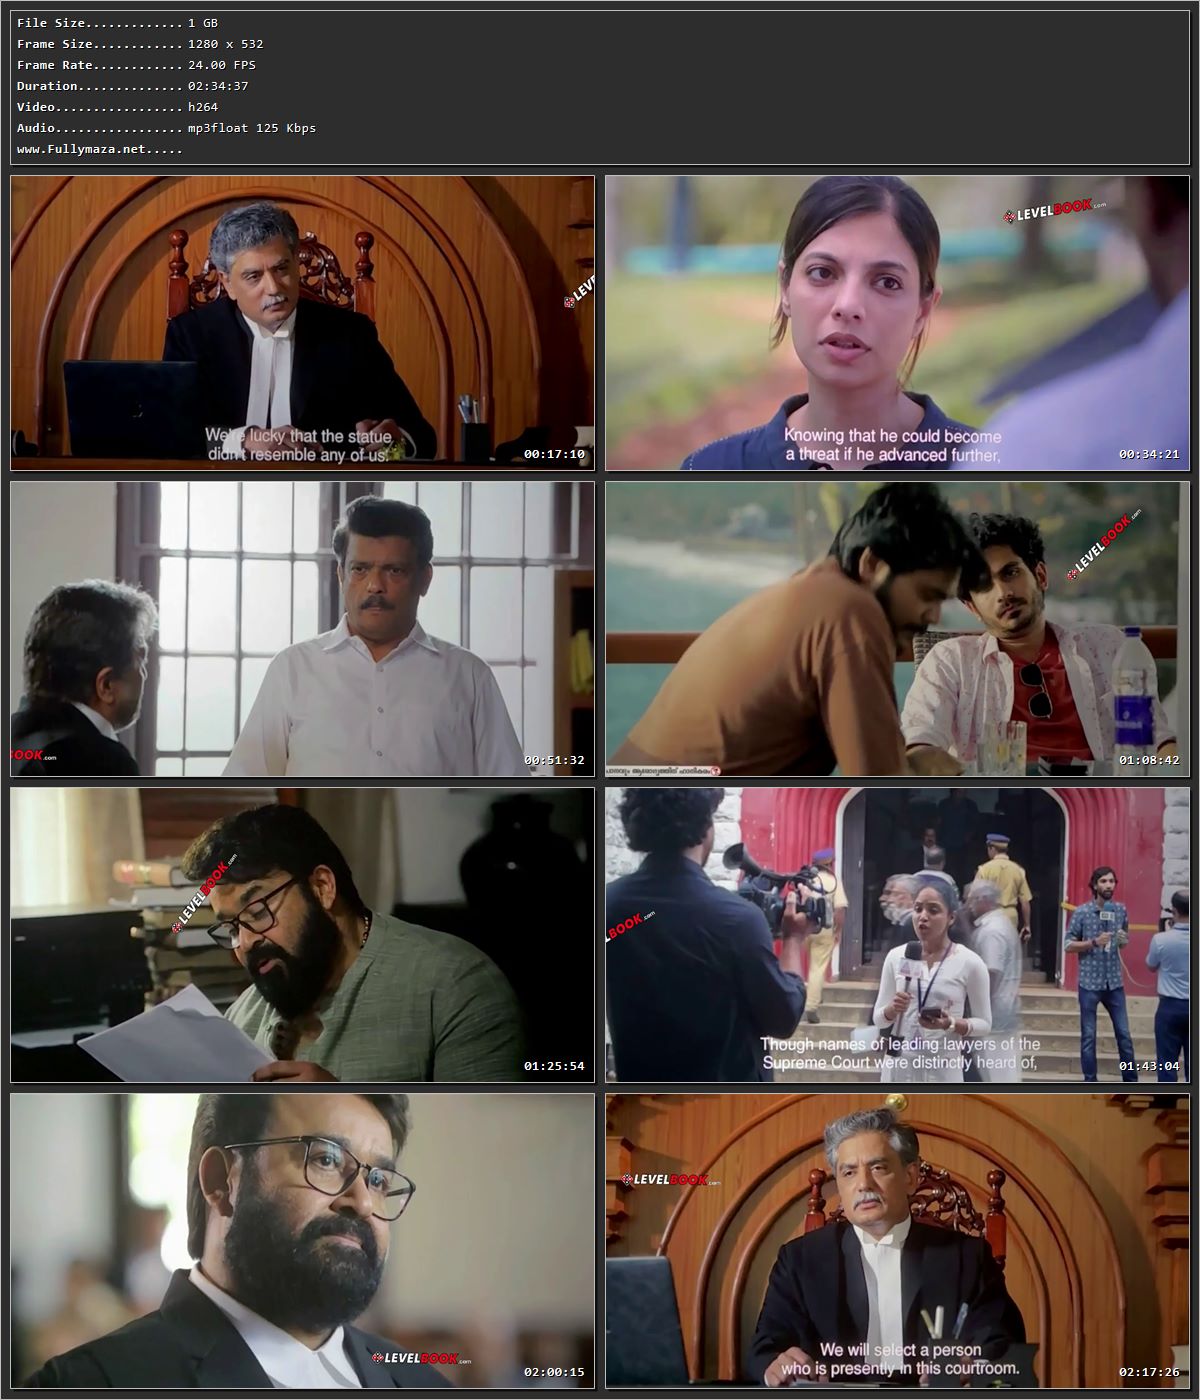Open the thumbnail of two men at seaside table
The height and width of the screenshot is (1400, 1200).
pyautogui.click(x=897, y=629)
